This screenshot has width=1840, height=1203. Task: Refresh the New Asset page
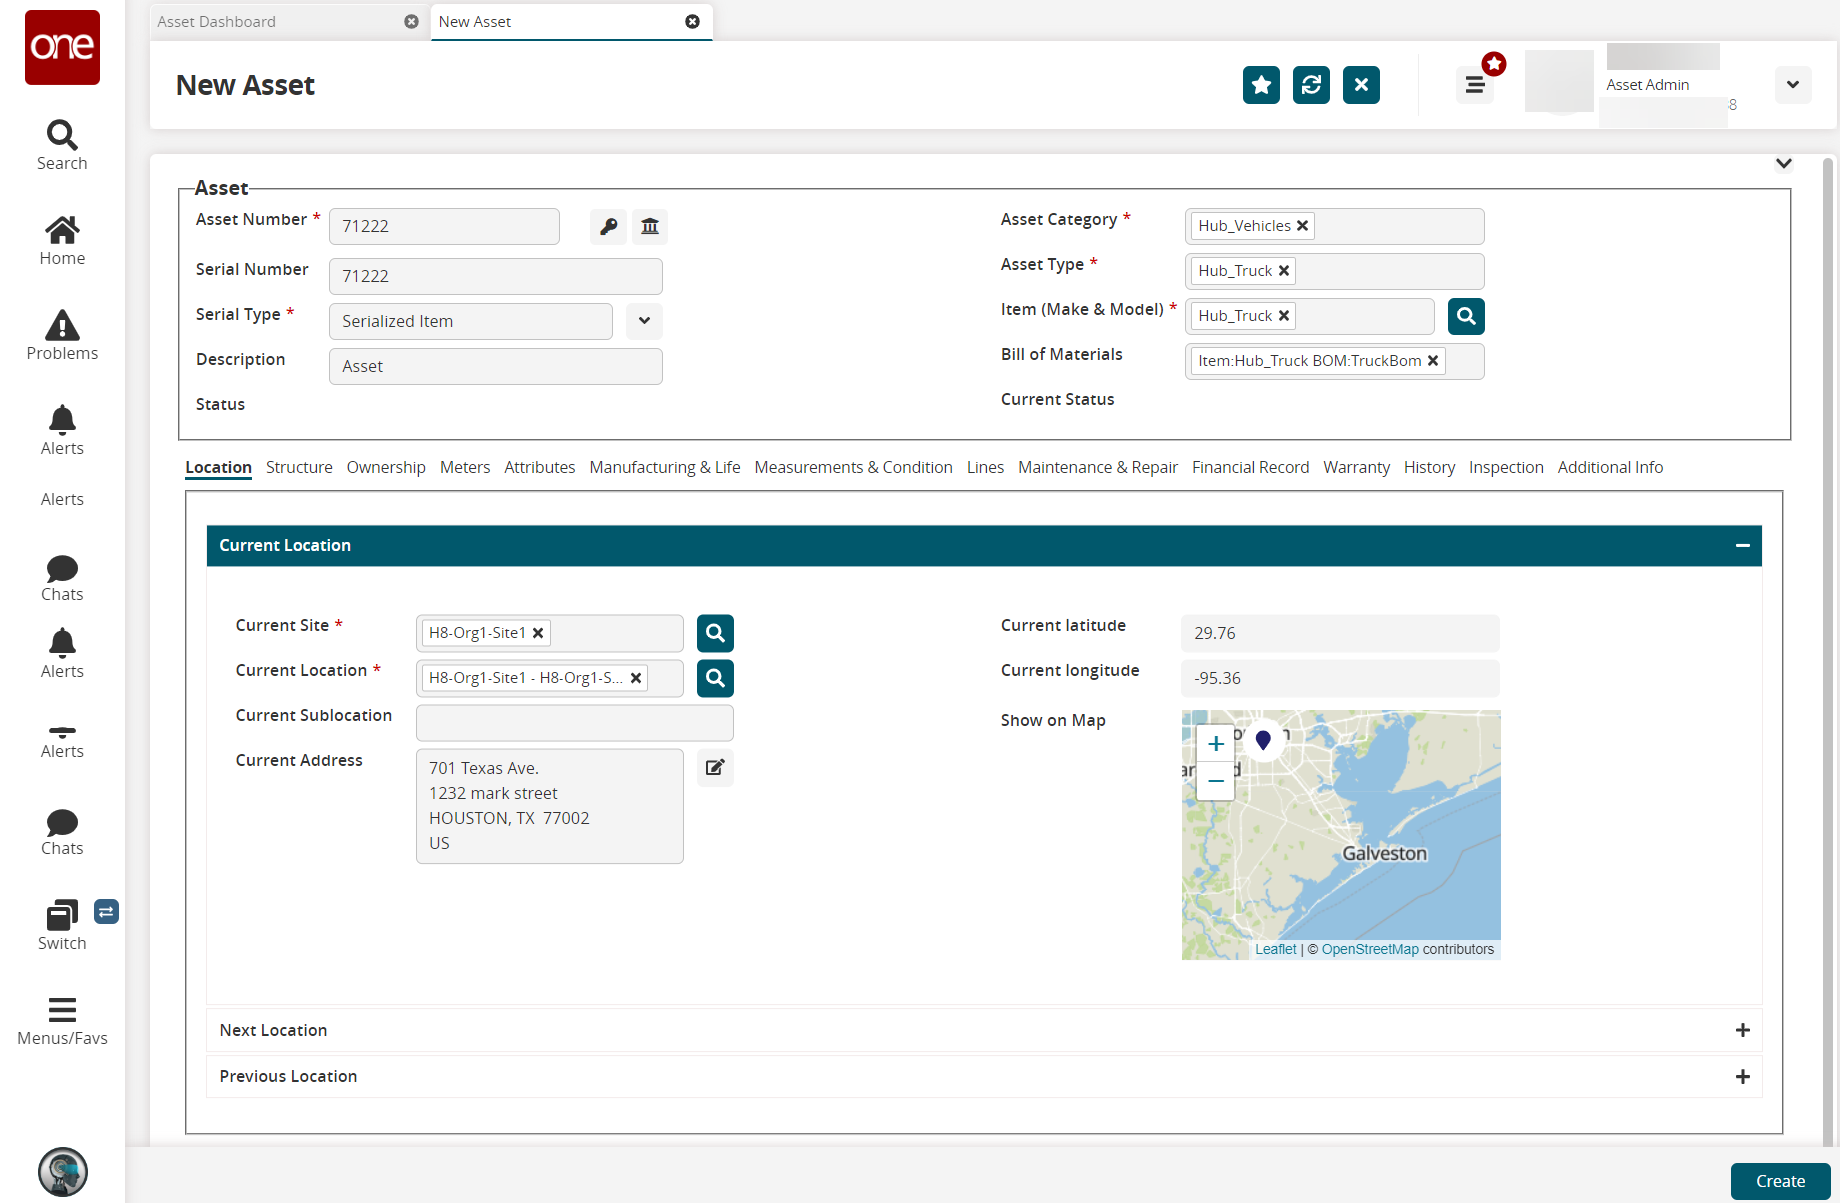[x=1311, y=85]
